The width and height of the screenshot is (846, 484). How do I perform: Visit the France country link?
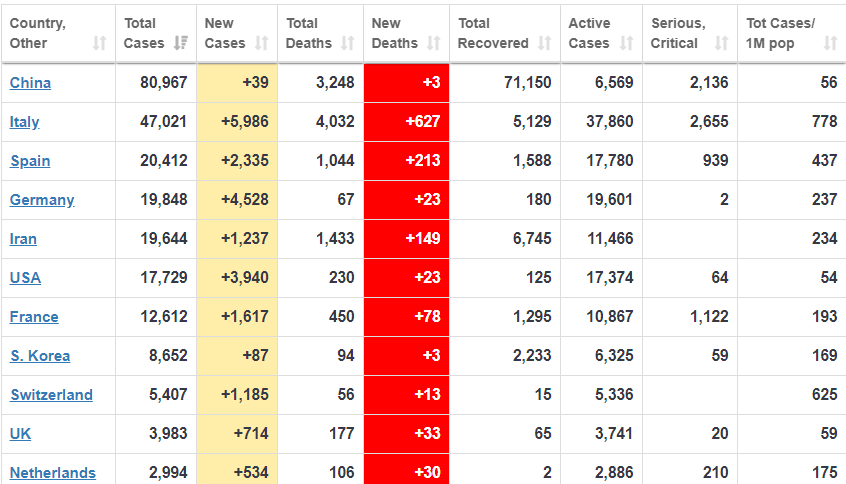coord(34,317)
